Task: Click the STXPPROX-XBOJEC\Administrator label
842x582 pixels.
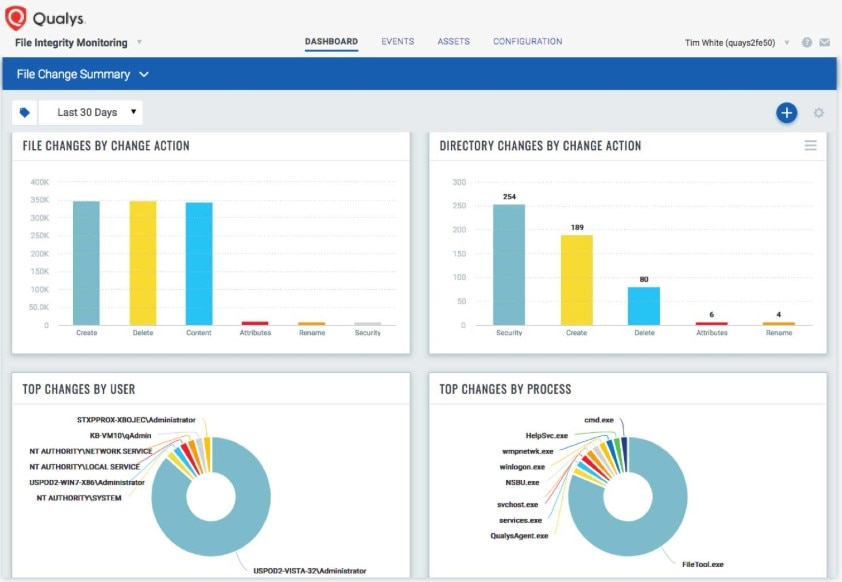Action: pos(136,420)
